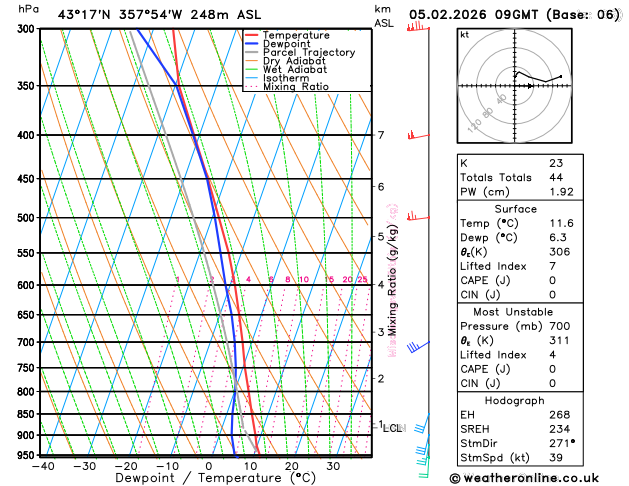The width and height of the screenshot is (629, 486).
Task: Select the 'Dewpoint' legend label
Action: coord(286,44)
